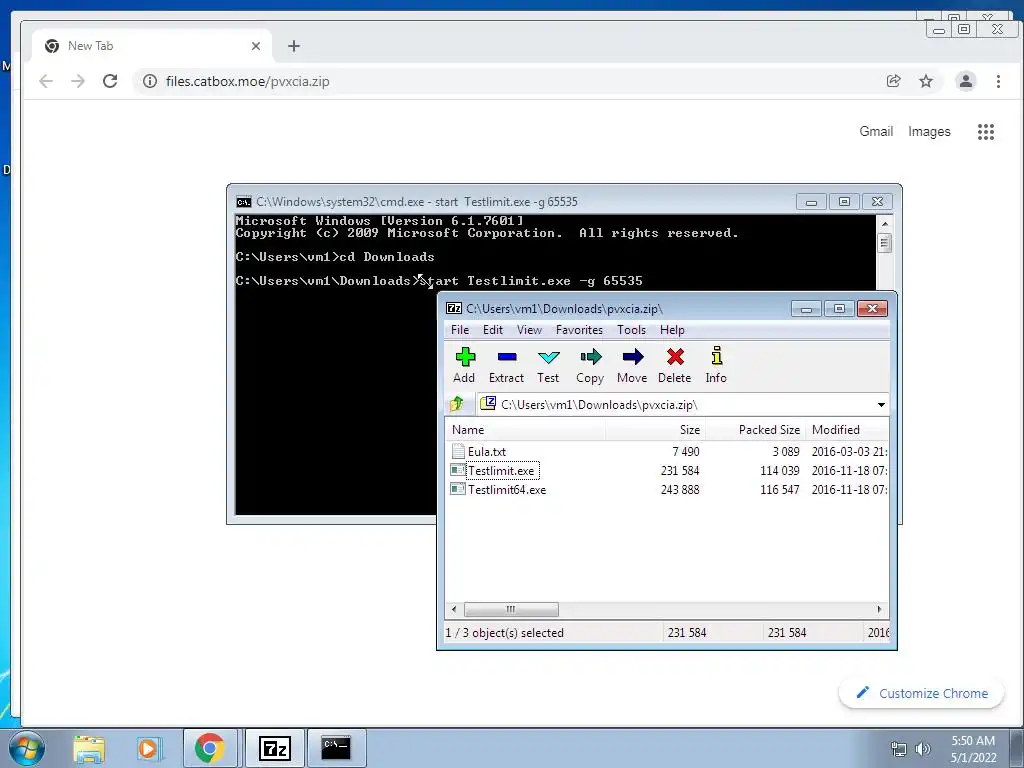Open the Google apps grid
Image resolution: width=1024 pixels, height=768 pixels.
[x=985, y=132]
